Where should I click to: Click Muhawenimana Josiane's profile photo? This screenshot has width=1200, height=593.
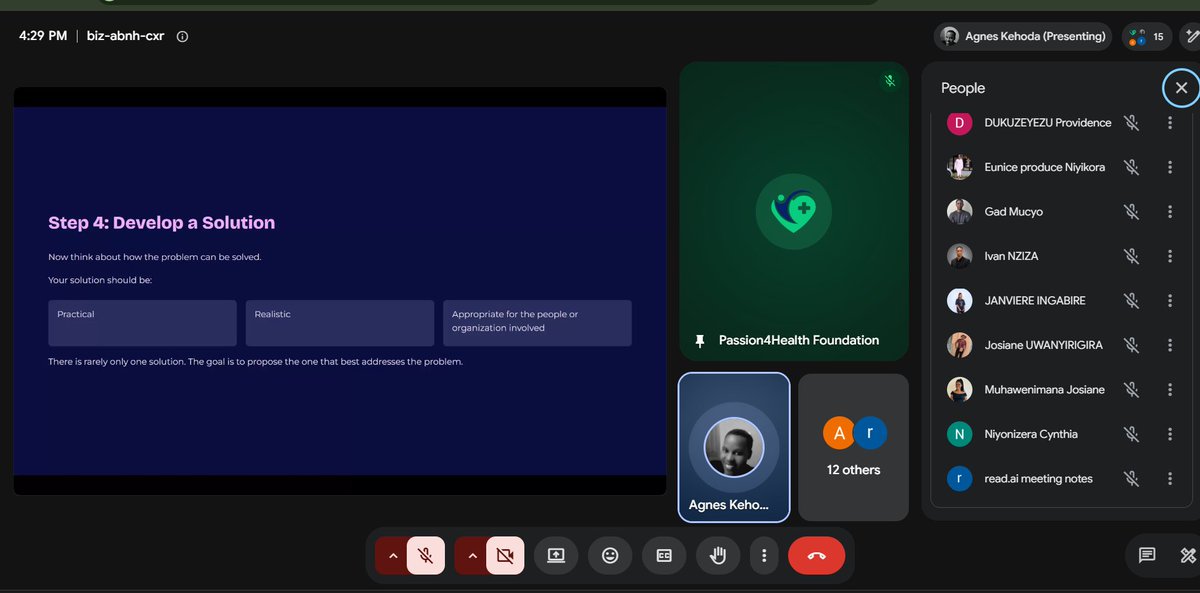tap(959, 389)
